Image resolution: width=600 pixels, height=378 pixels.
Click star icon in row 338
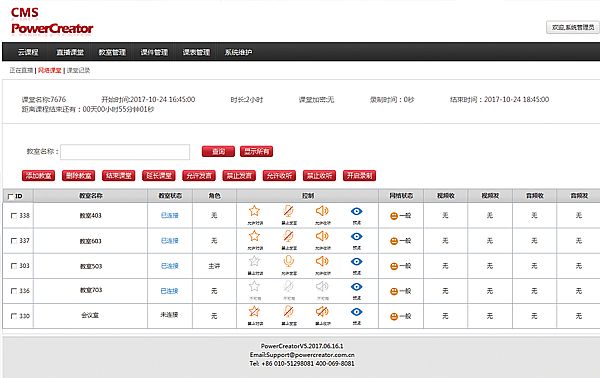coord(254,211)
